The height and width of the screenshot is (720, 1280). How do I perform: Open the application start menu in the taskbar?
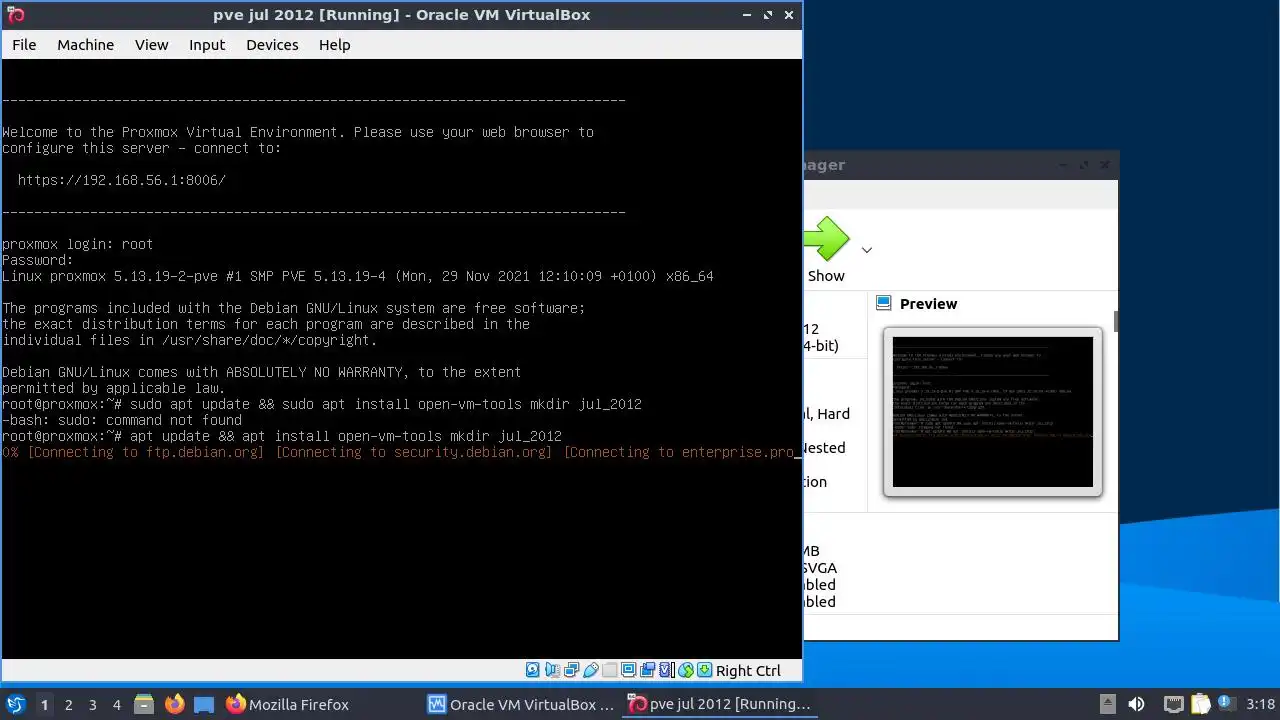click(x=15, y=704)
